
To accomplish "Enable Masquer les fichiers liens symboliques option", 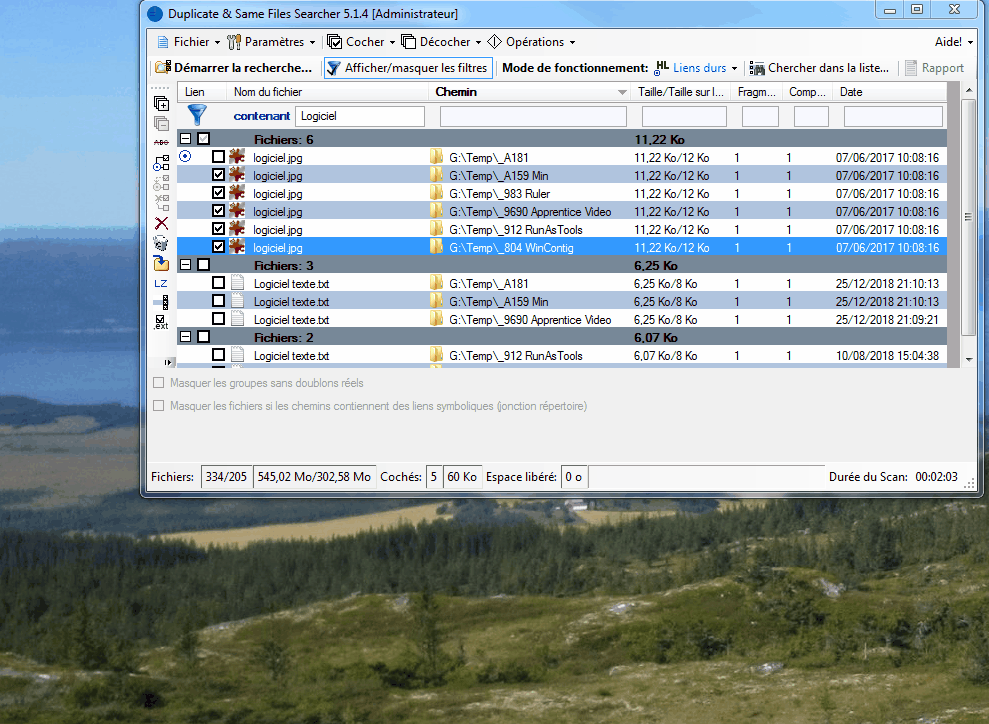I will pos(159,406).
